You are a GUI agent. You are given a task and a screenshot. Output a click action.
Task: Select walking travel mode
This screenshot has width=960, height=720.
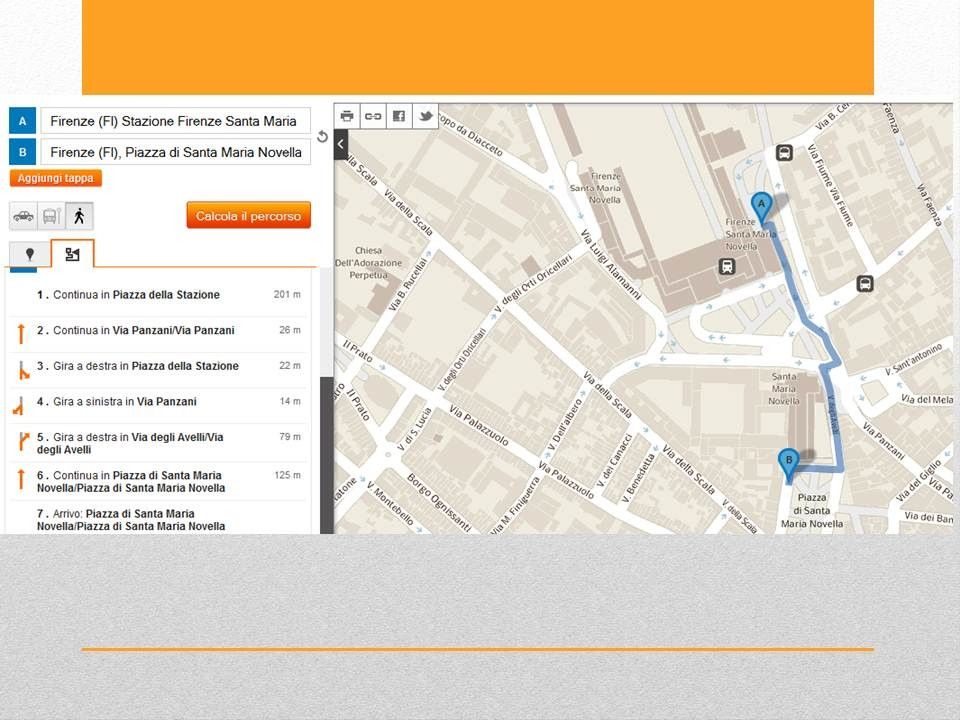click(79, 215)
